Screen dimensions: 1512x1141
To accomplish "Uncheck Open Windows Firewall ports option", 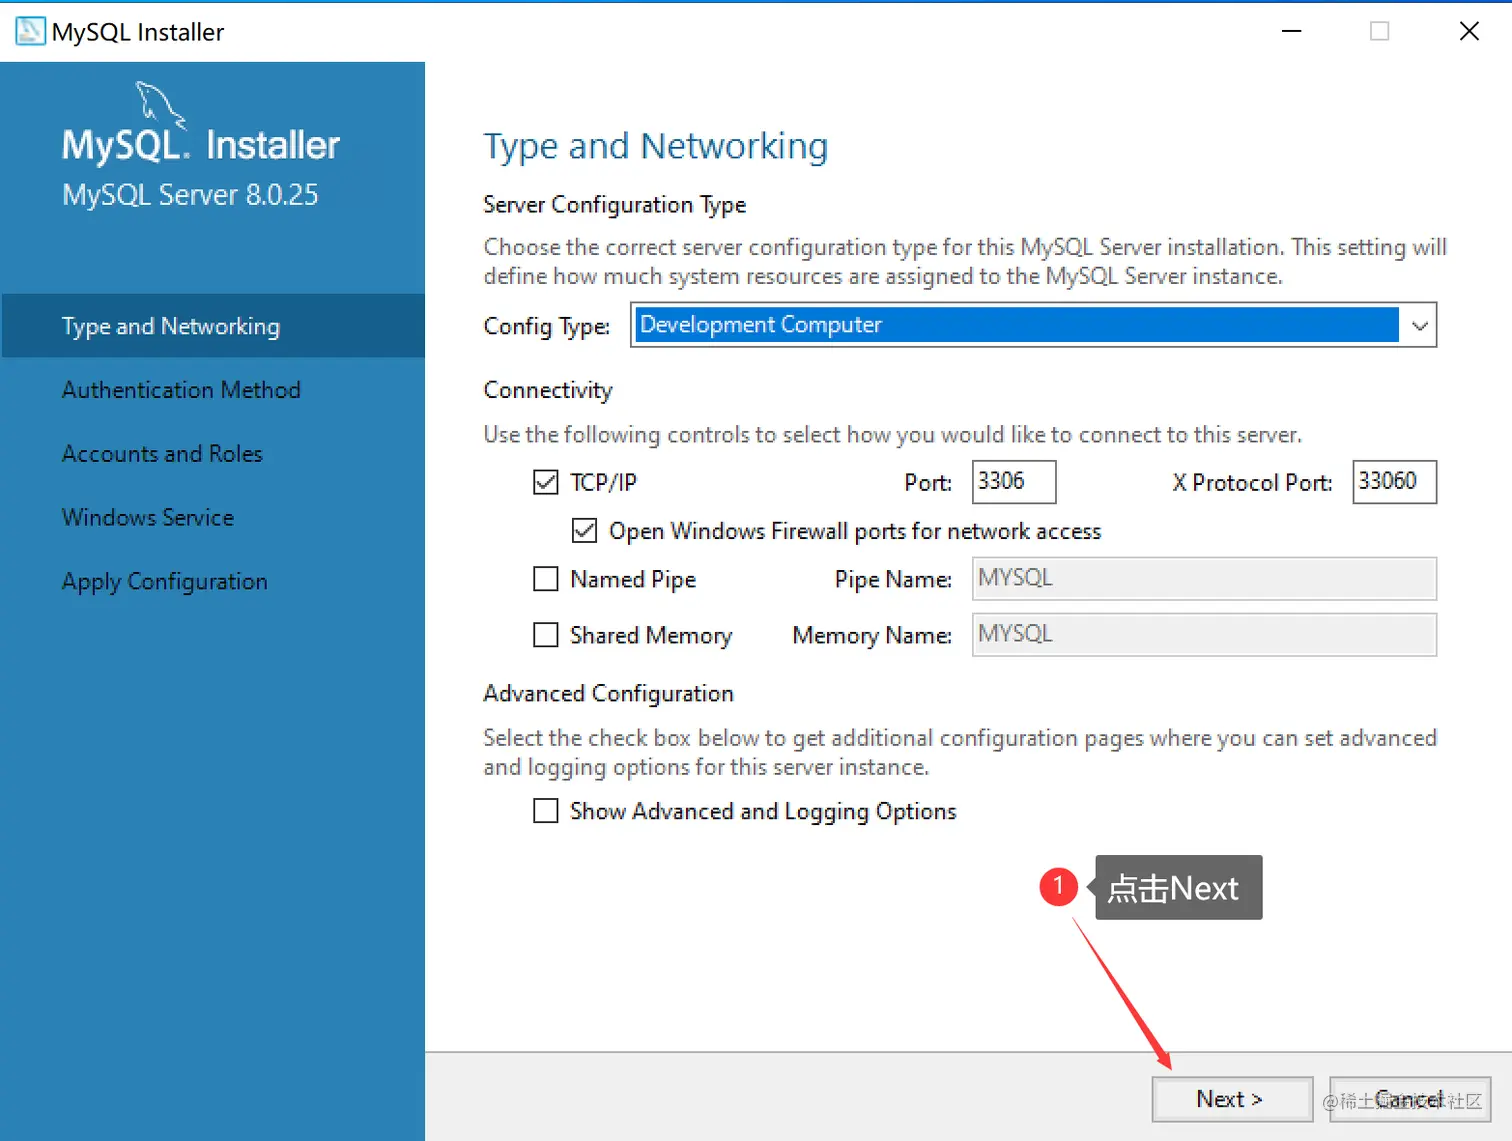I will click(584, 530).
